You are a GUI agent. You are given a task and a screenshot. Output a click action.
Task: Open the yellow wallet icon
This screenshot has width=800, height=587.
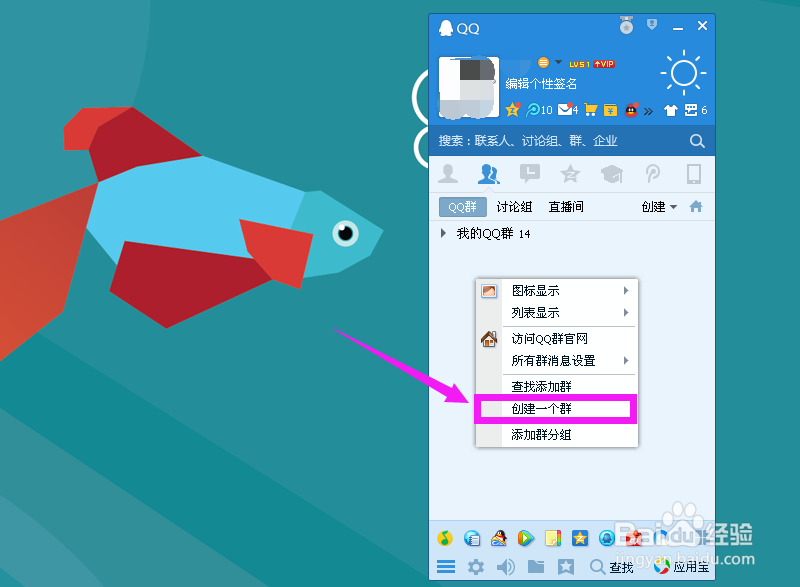pos(610,110)
